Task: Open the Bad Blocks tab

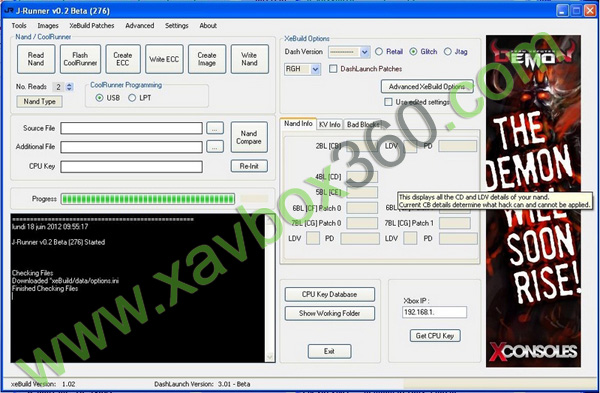Action: [363, 125]
